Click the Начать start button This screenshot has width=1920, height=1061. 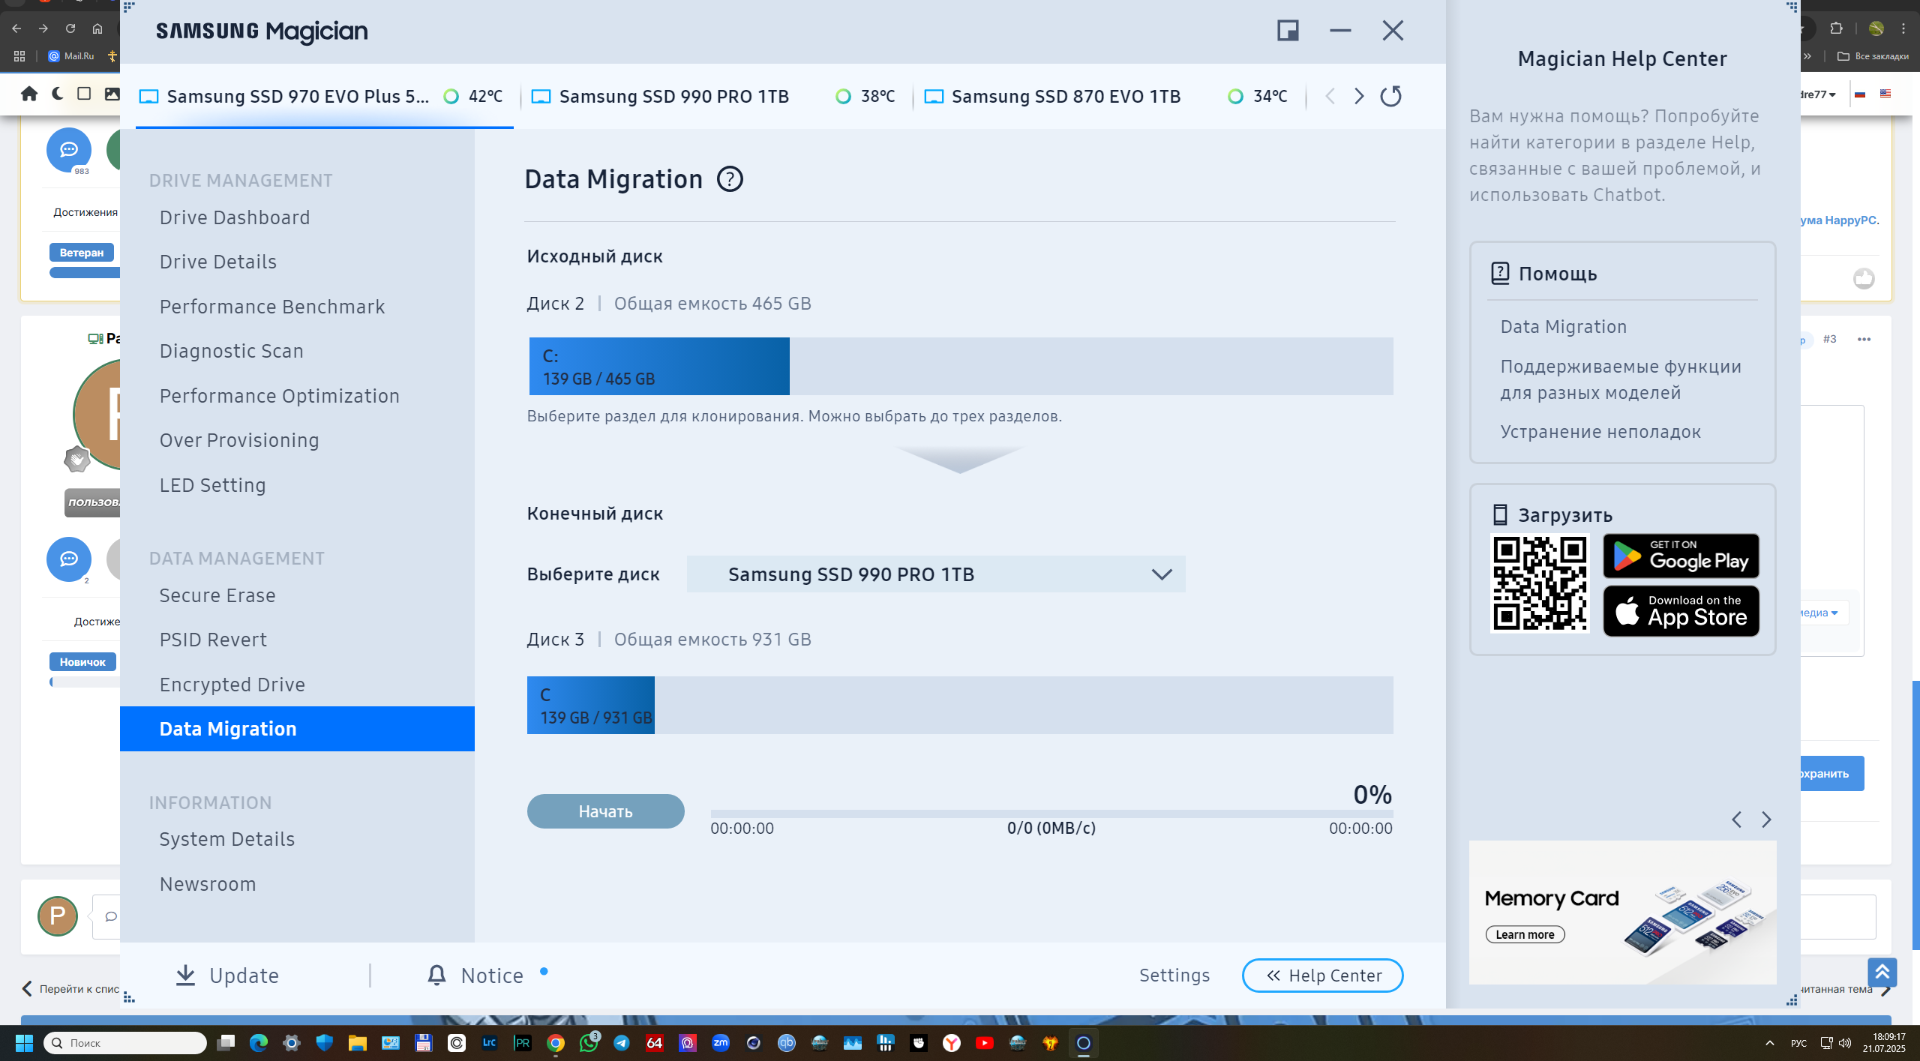606,811
